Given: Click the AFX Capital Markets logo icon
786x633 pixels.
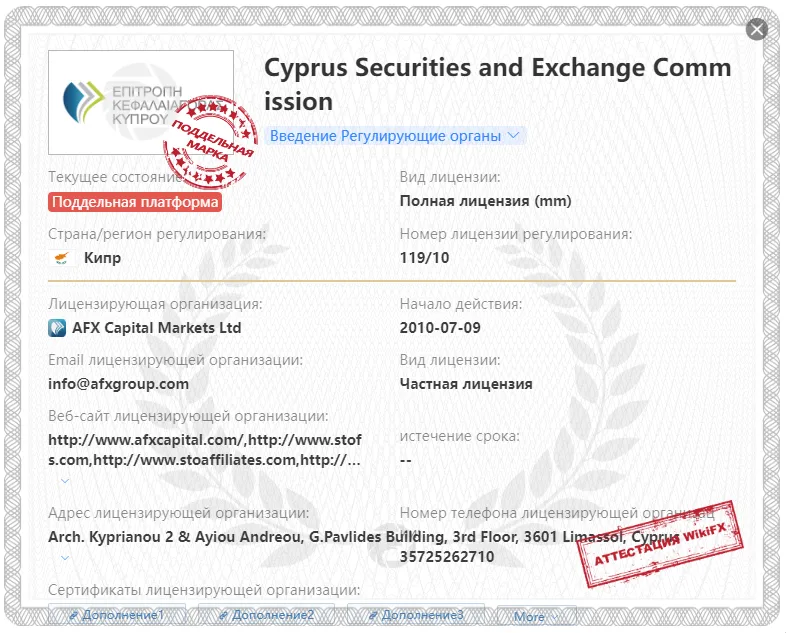Looking at the screenshot, I should [x=57, y=328].
